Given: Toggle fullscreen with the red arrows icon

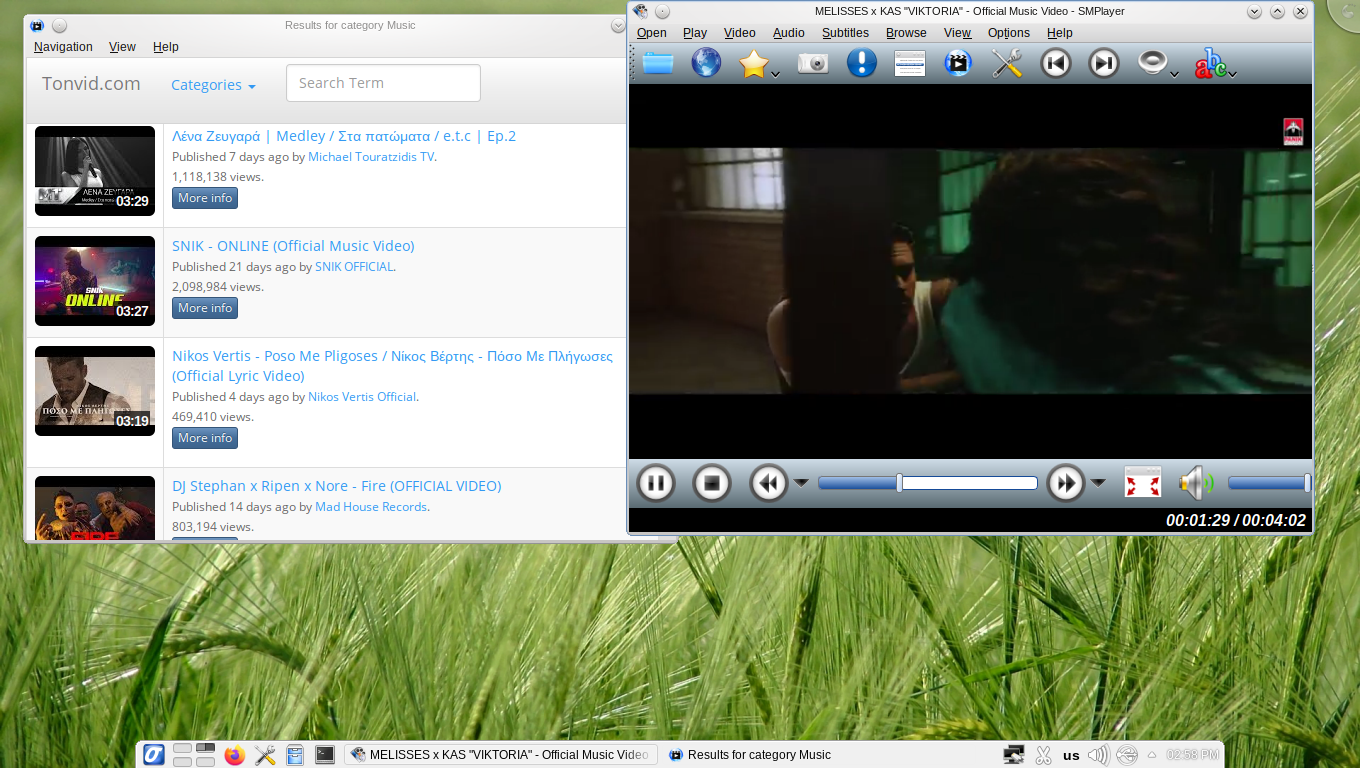Looking at the screenshot, I should click(x=1143, y=484).
